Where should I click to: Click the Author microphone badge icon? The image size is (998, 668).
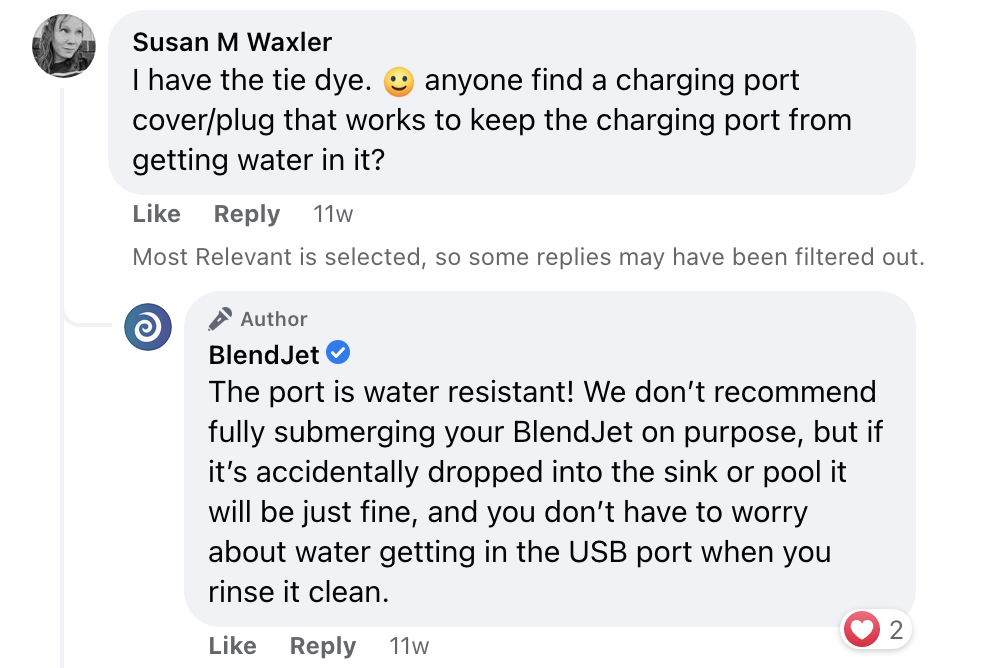pos(220,319)
